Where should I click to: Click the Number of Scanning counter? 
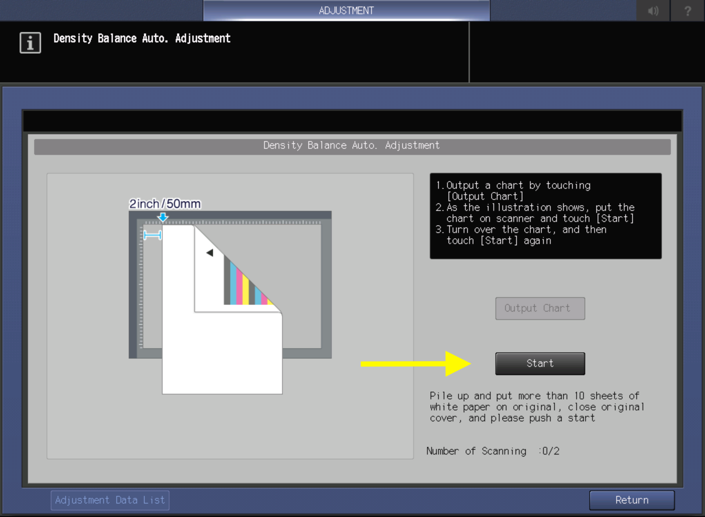pos(493,451)
